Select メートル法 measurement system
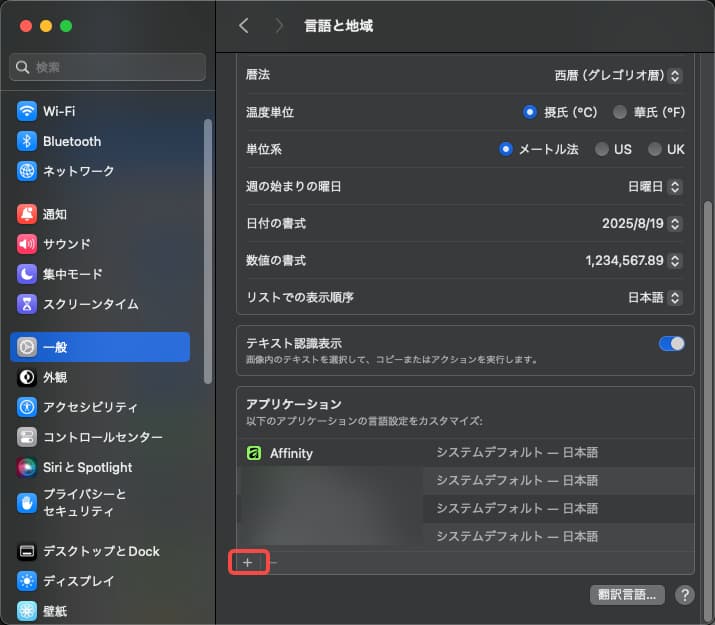 (506, 149)
